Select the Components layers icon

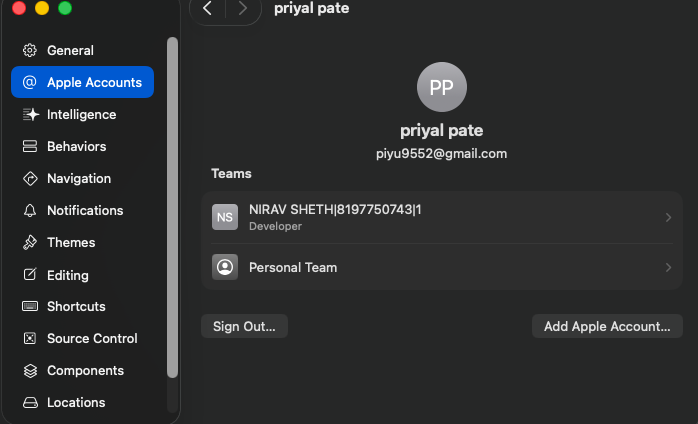(30, 371)
